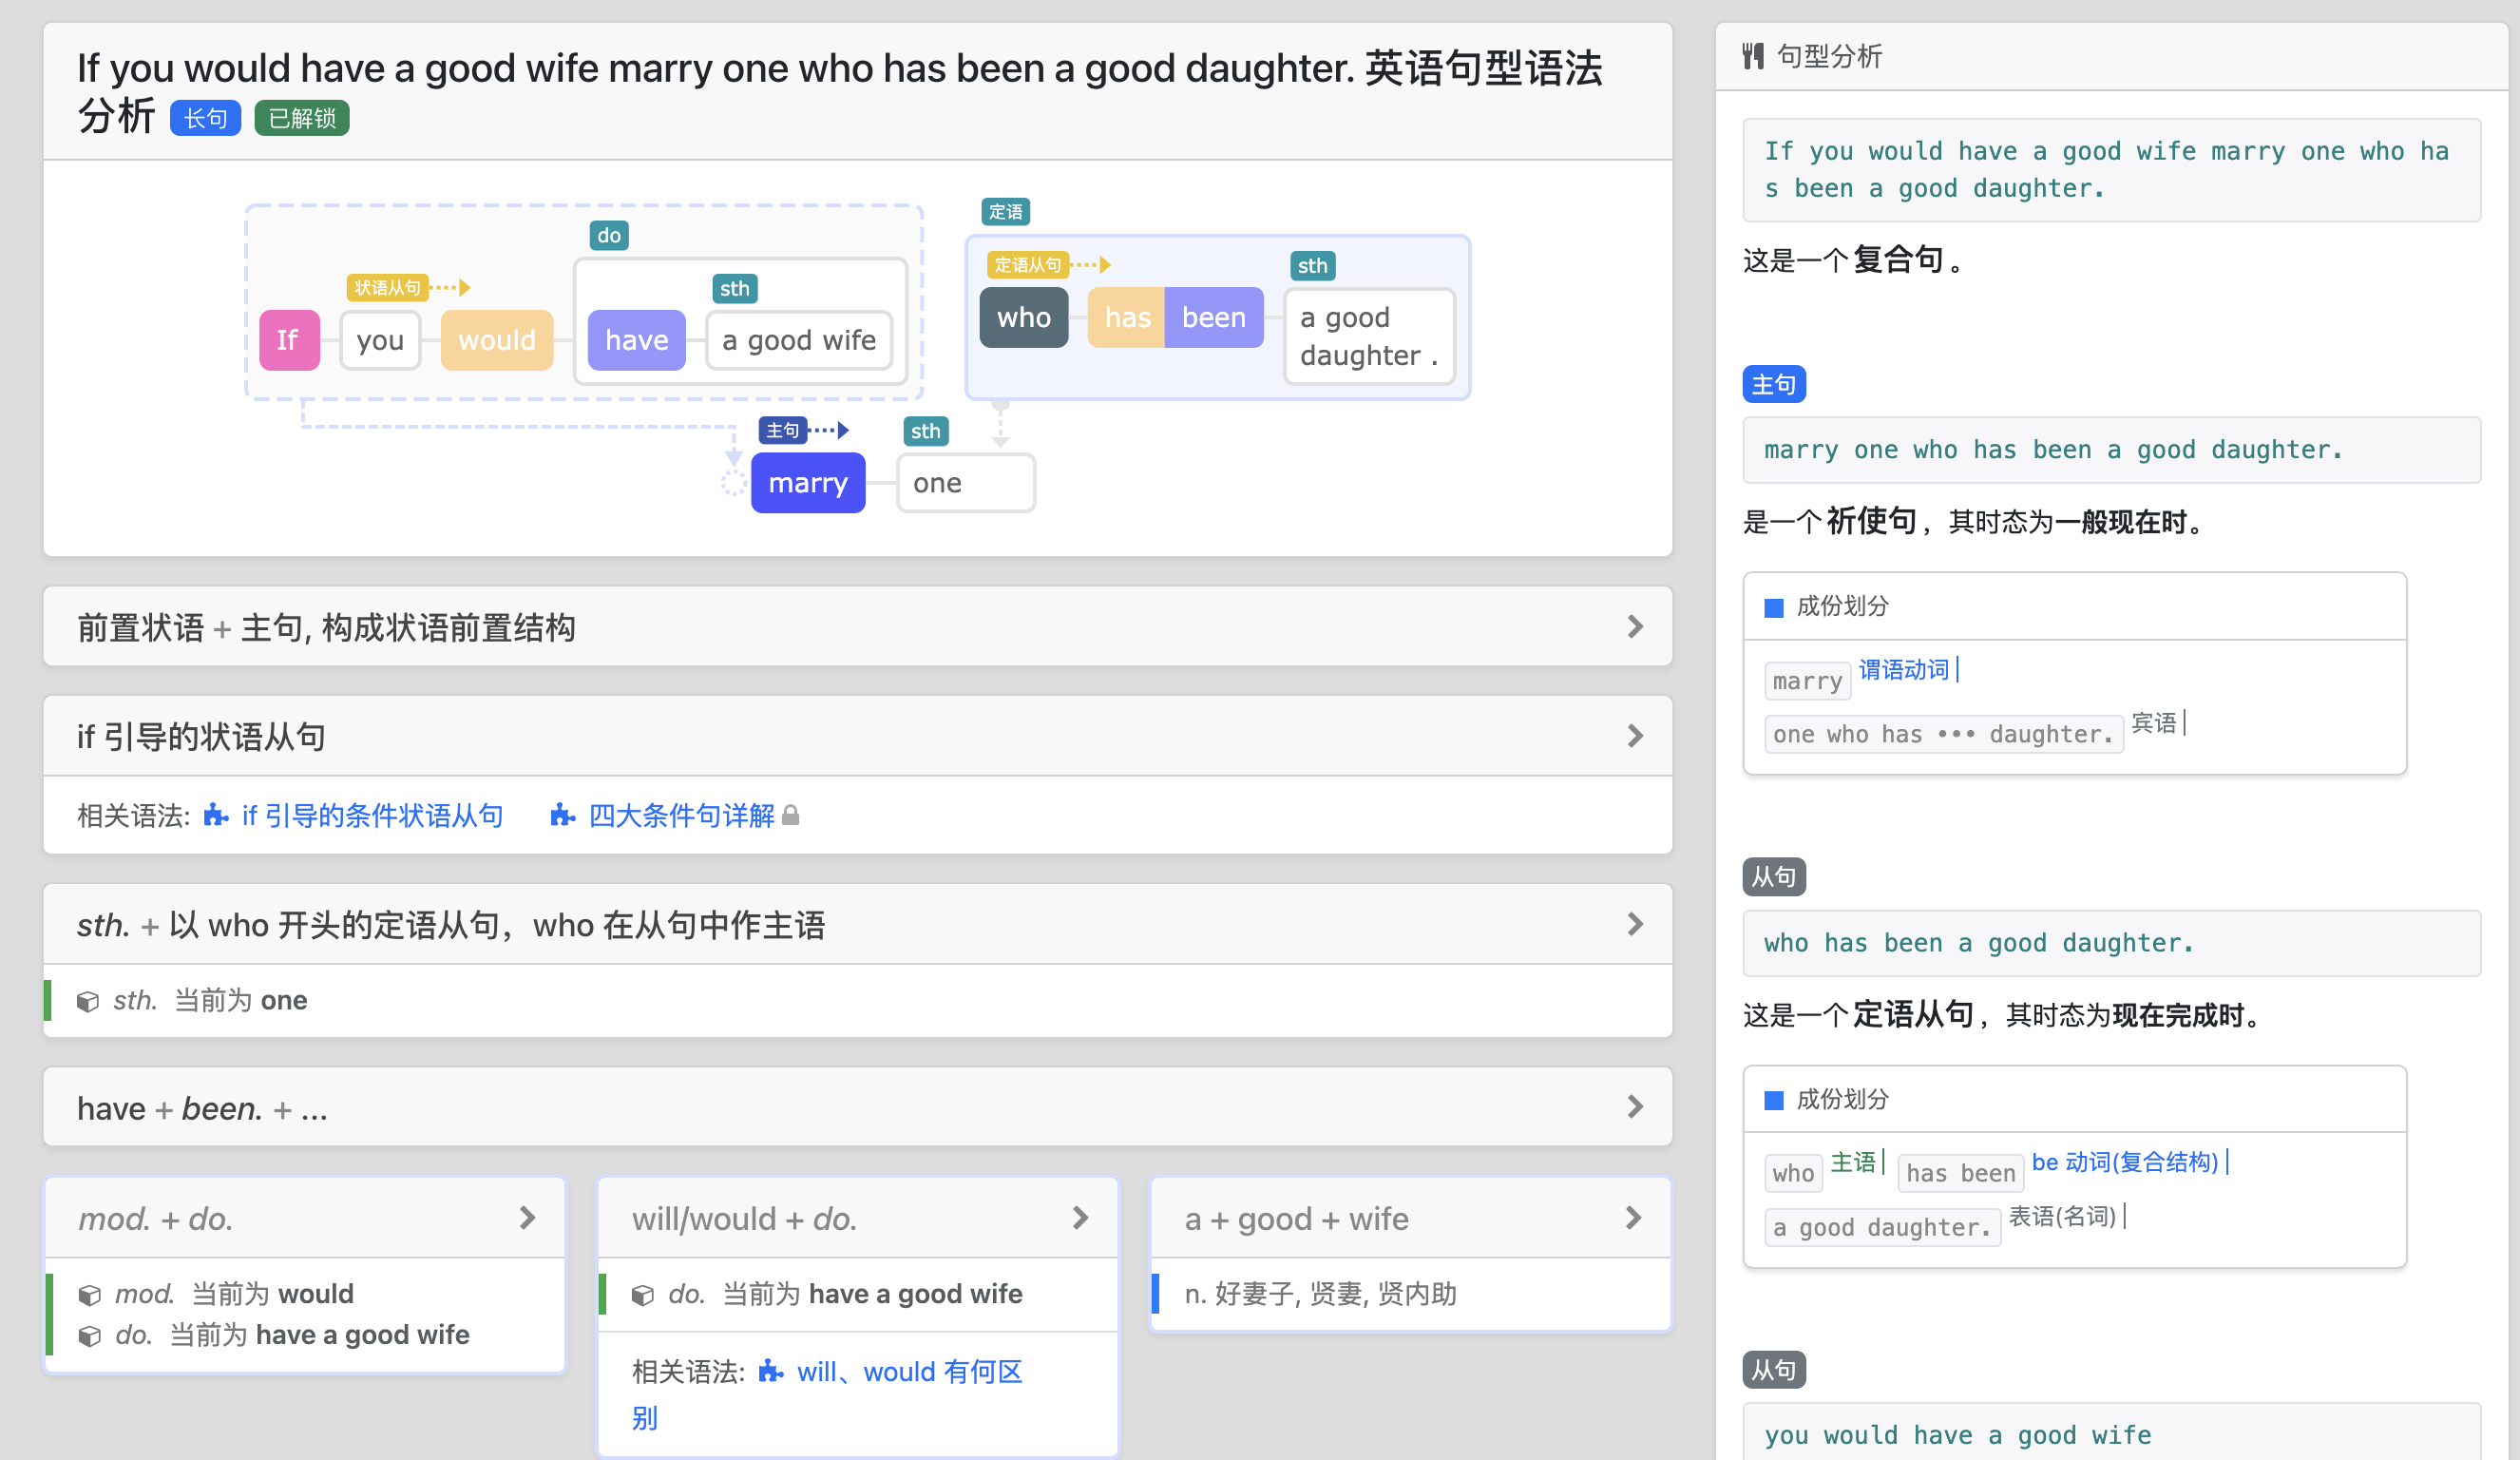This screenshot has width=2520, height=1460.
Task: Click the 已解锁 badge in title
Action: [302, 118]
